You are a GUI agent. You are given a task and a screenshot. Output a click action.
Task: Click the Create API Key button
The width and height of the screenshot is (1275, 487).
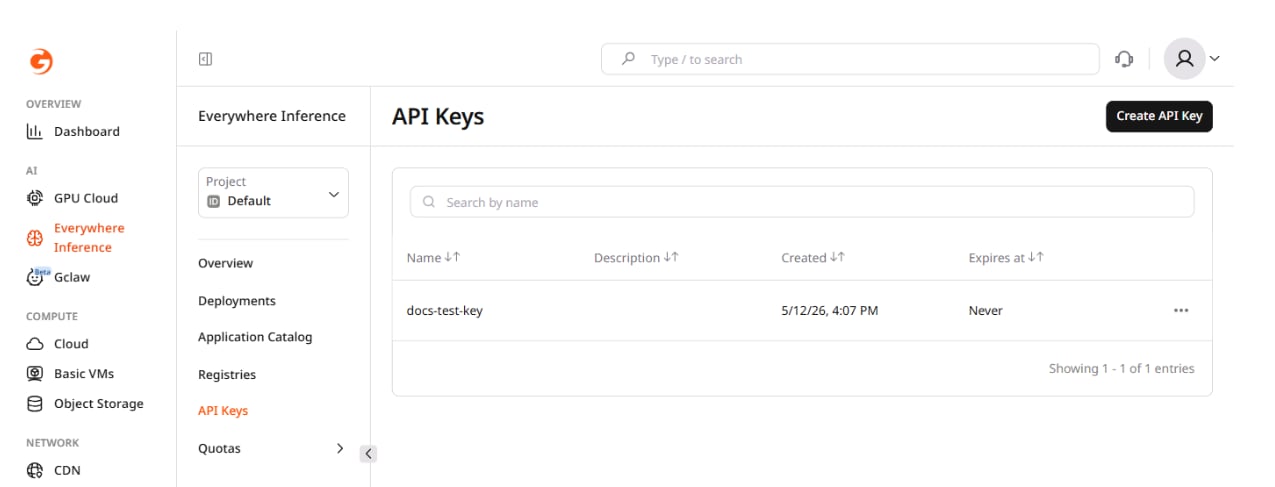[x=1159, y=116]
